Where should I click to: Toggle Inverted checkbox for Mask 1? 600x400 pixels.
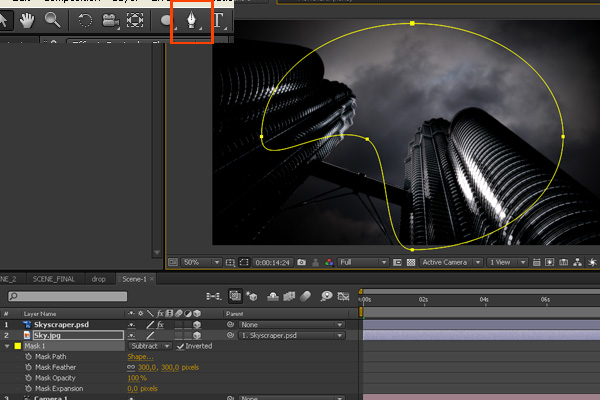(x=180, y=346)
